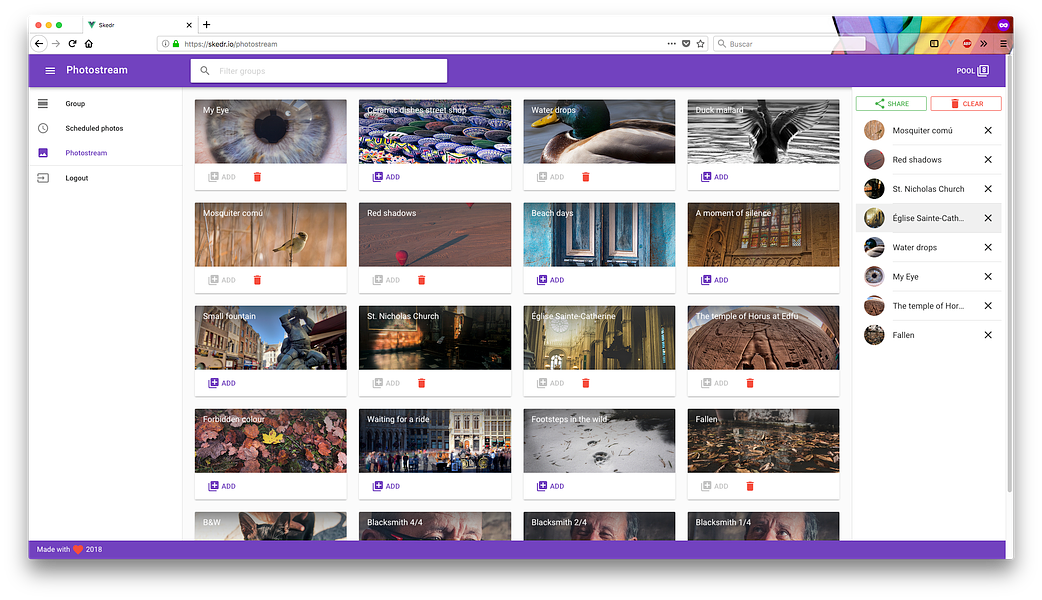Open Ceramic dishes street shop thumbnail
Viewport: 1042px width, 600px height.
coord(435,132)
